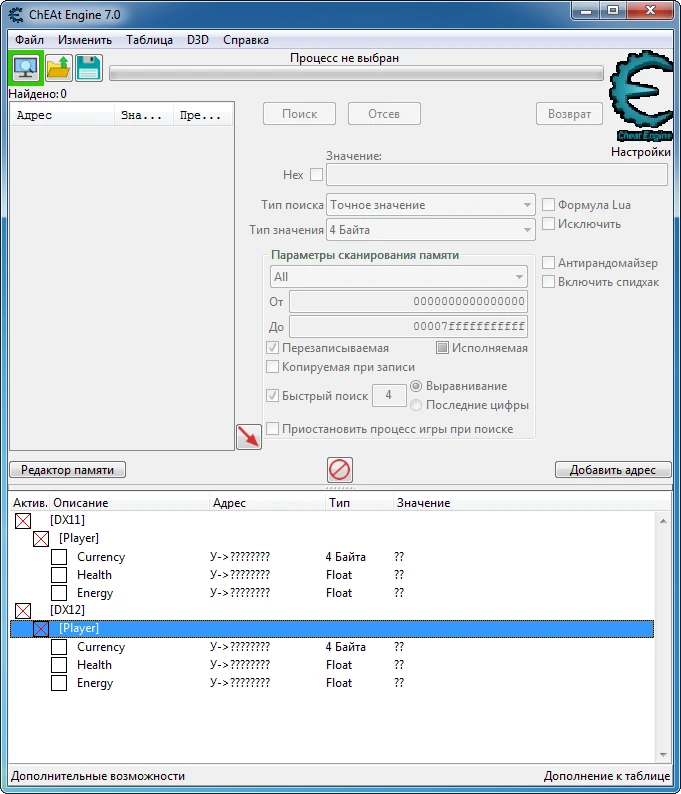The height and width of the screenshot is (794, 681).
Task: Click Добавить адрес button
Action: (x=613, y=469)
